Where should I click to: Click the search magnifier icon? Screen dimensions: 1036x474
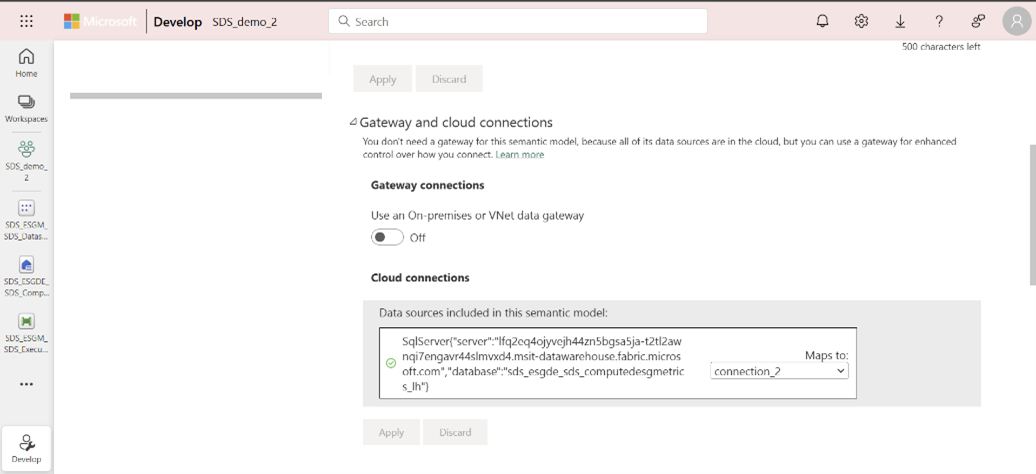[x=344, y=21]
